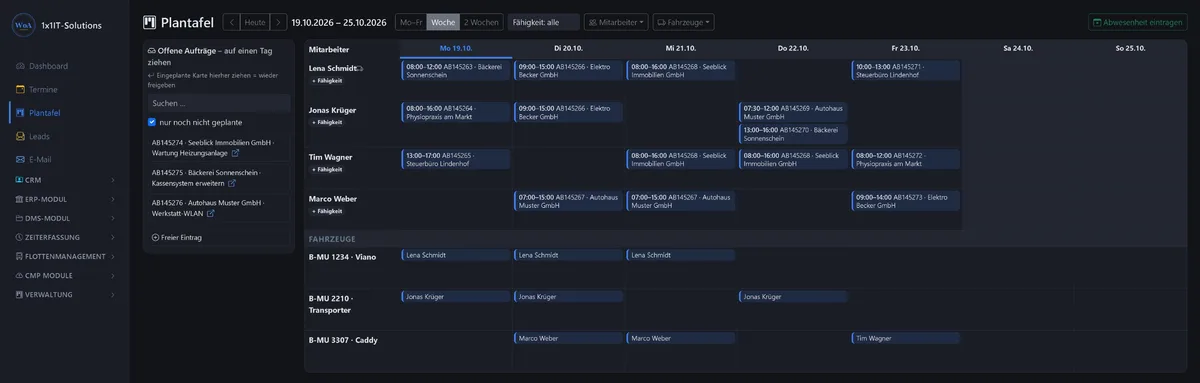Click the Termine calendar icon

click(19, 89)
